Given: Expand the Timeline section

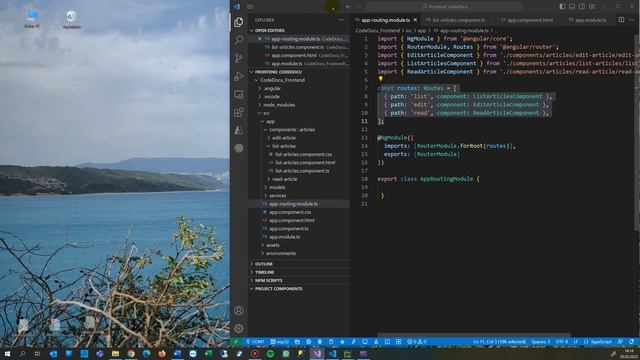Looking at the screenshot, I should coord(299,272).
